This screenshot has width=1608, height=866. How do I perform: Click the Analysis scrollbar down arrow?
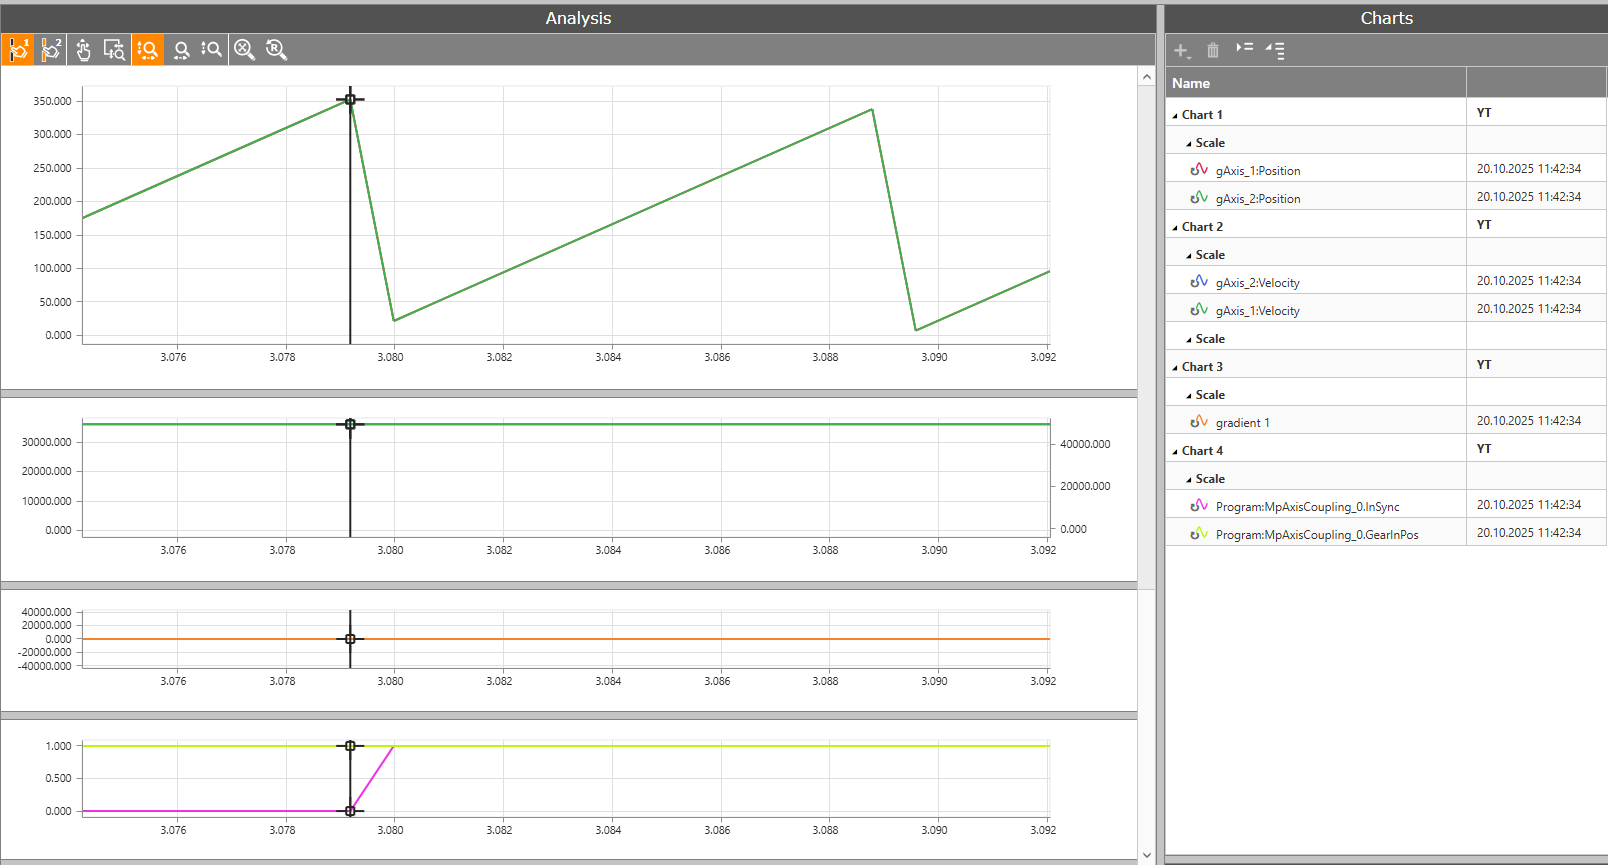(1146, 855)
